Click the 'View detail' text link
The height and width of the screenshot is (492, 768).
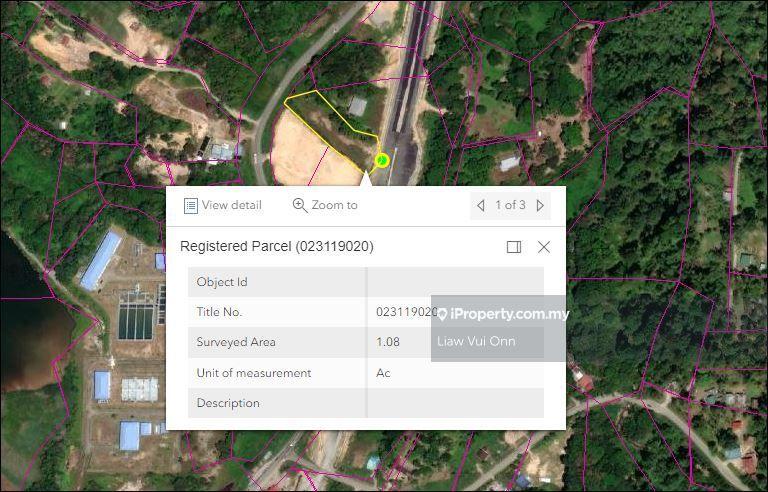231,205
